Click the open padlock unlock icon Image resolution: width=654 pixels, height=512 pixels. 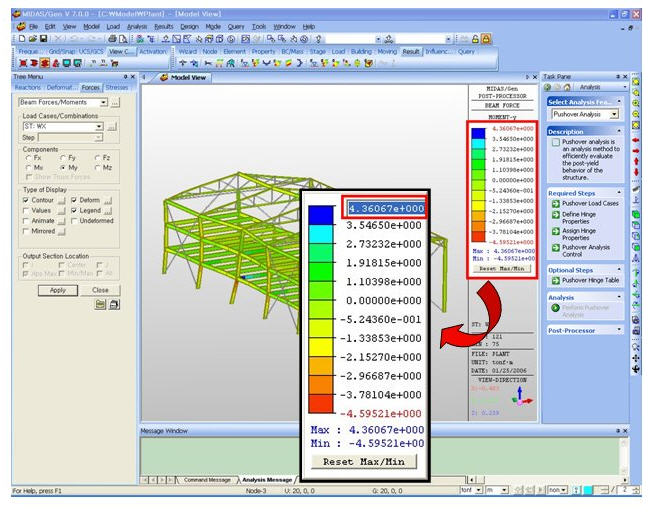475,39
